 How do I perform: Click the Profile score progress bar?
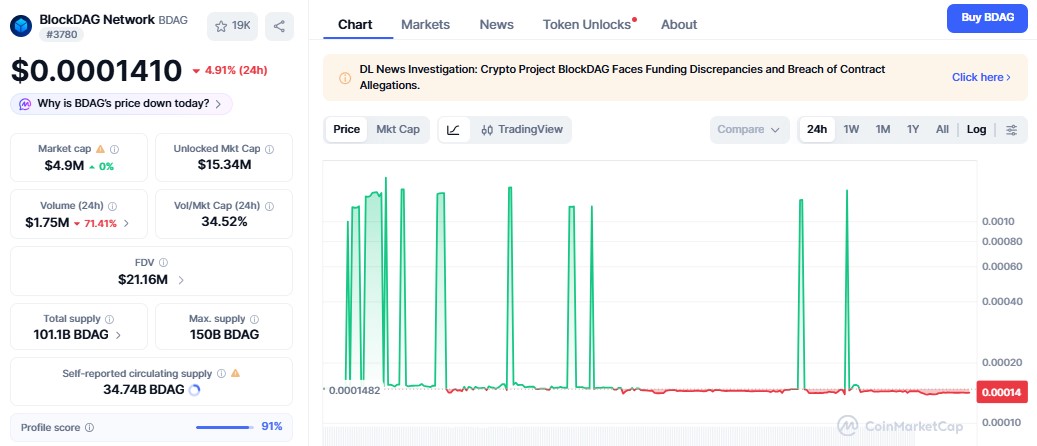pos(224,427)
